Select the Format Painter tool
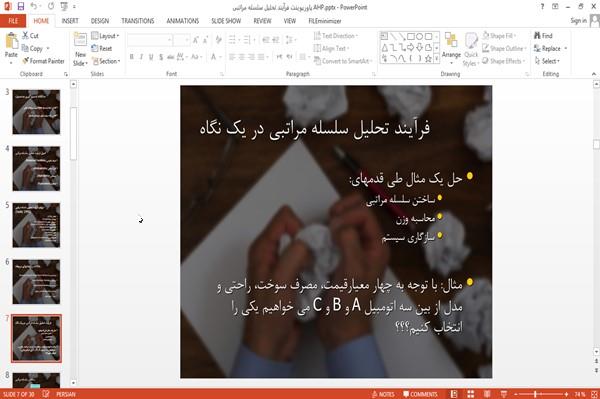Viewport: 600px width, 399px height. point(43,61)
